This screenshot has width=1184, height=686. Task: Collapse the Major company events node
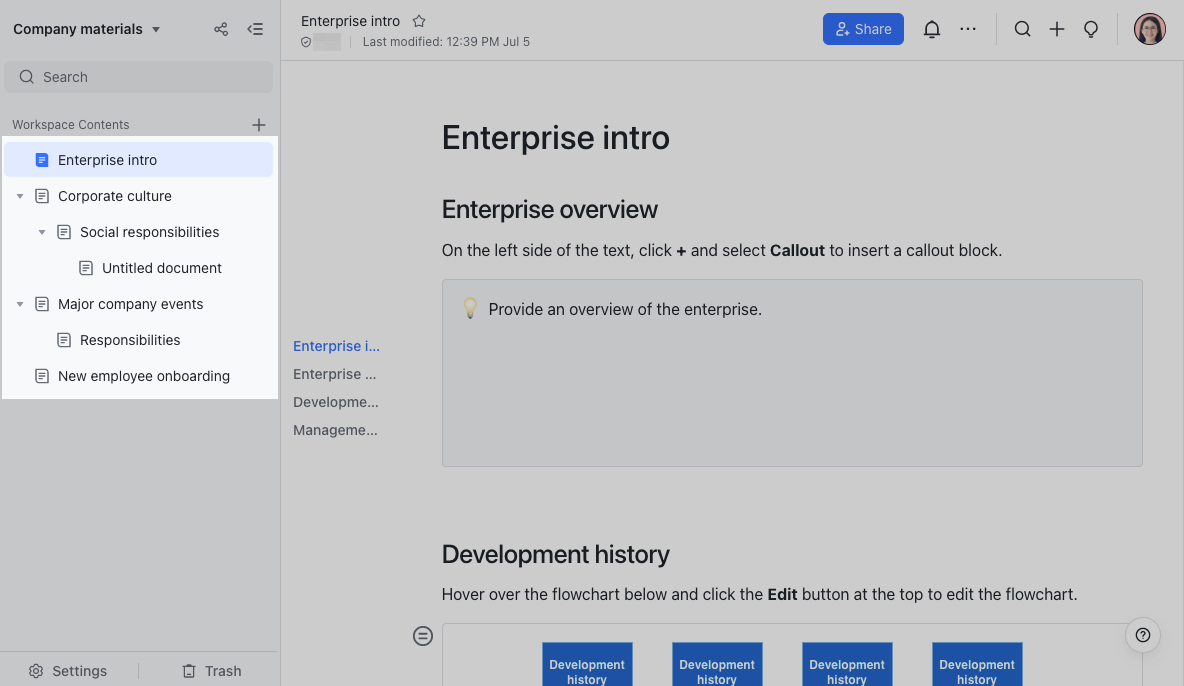tap(20, 304)
